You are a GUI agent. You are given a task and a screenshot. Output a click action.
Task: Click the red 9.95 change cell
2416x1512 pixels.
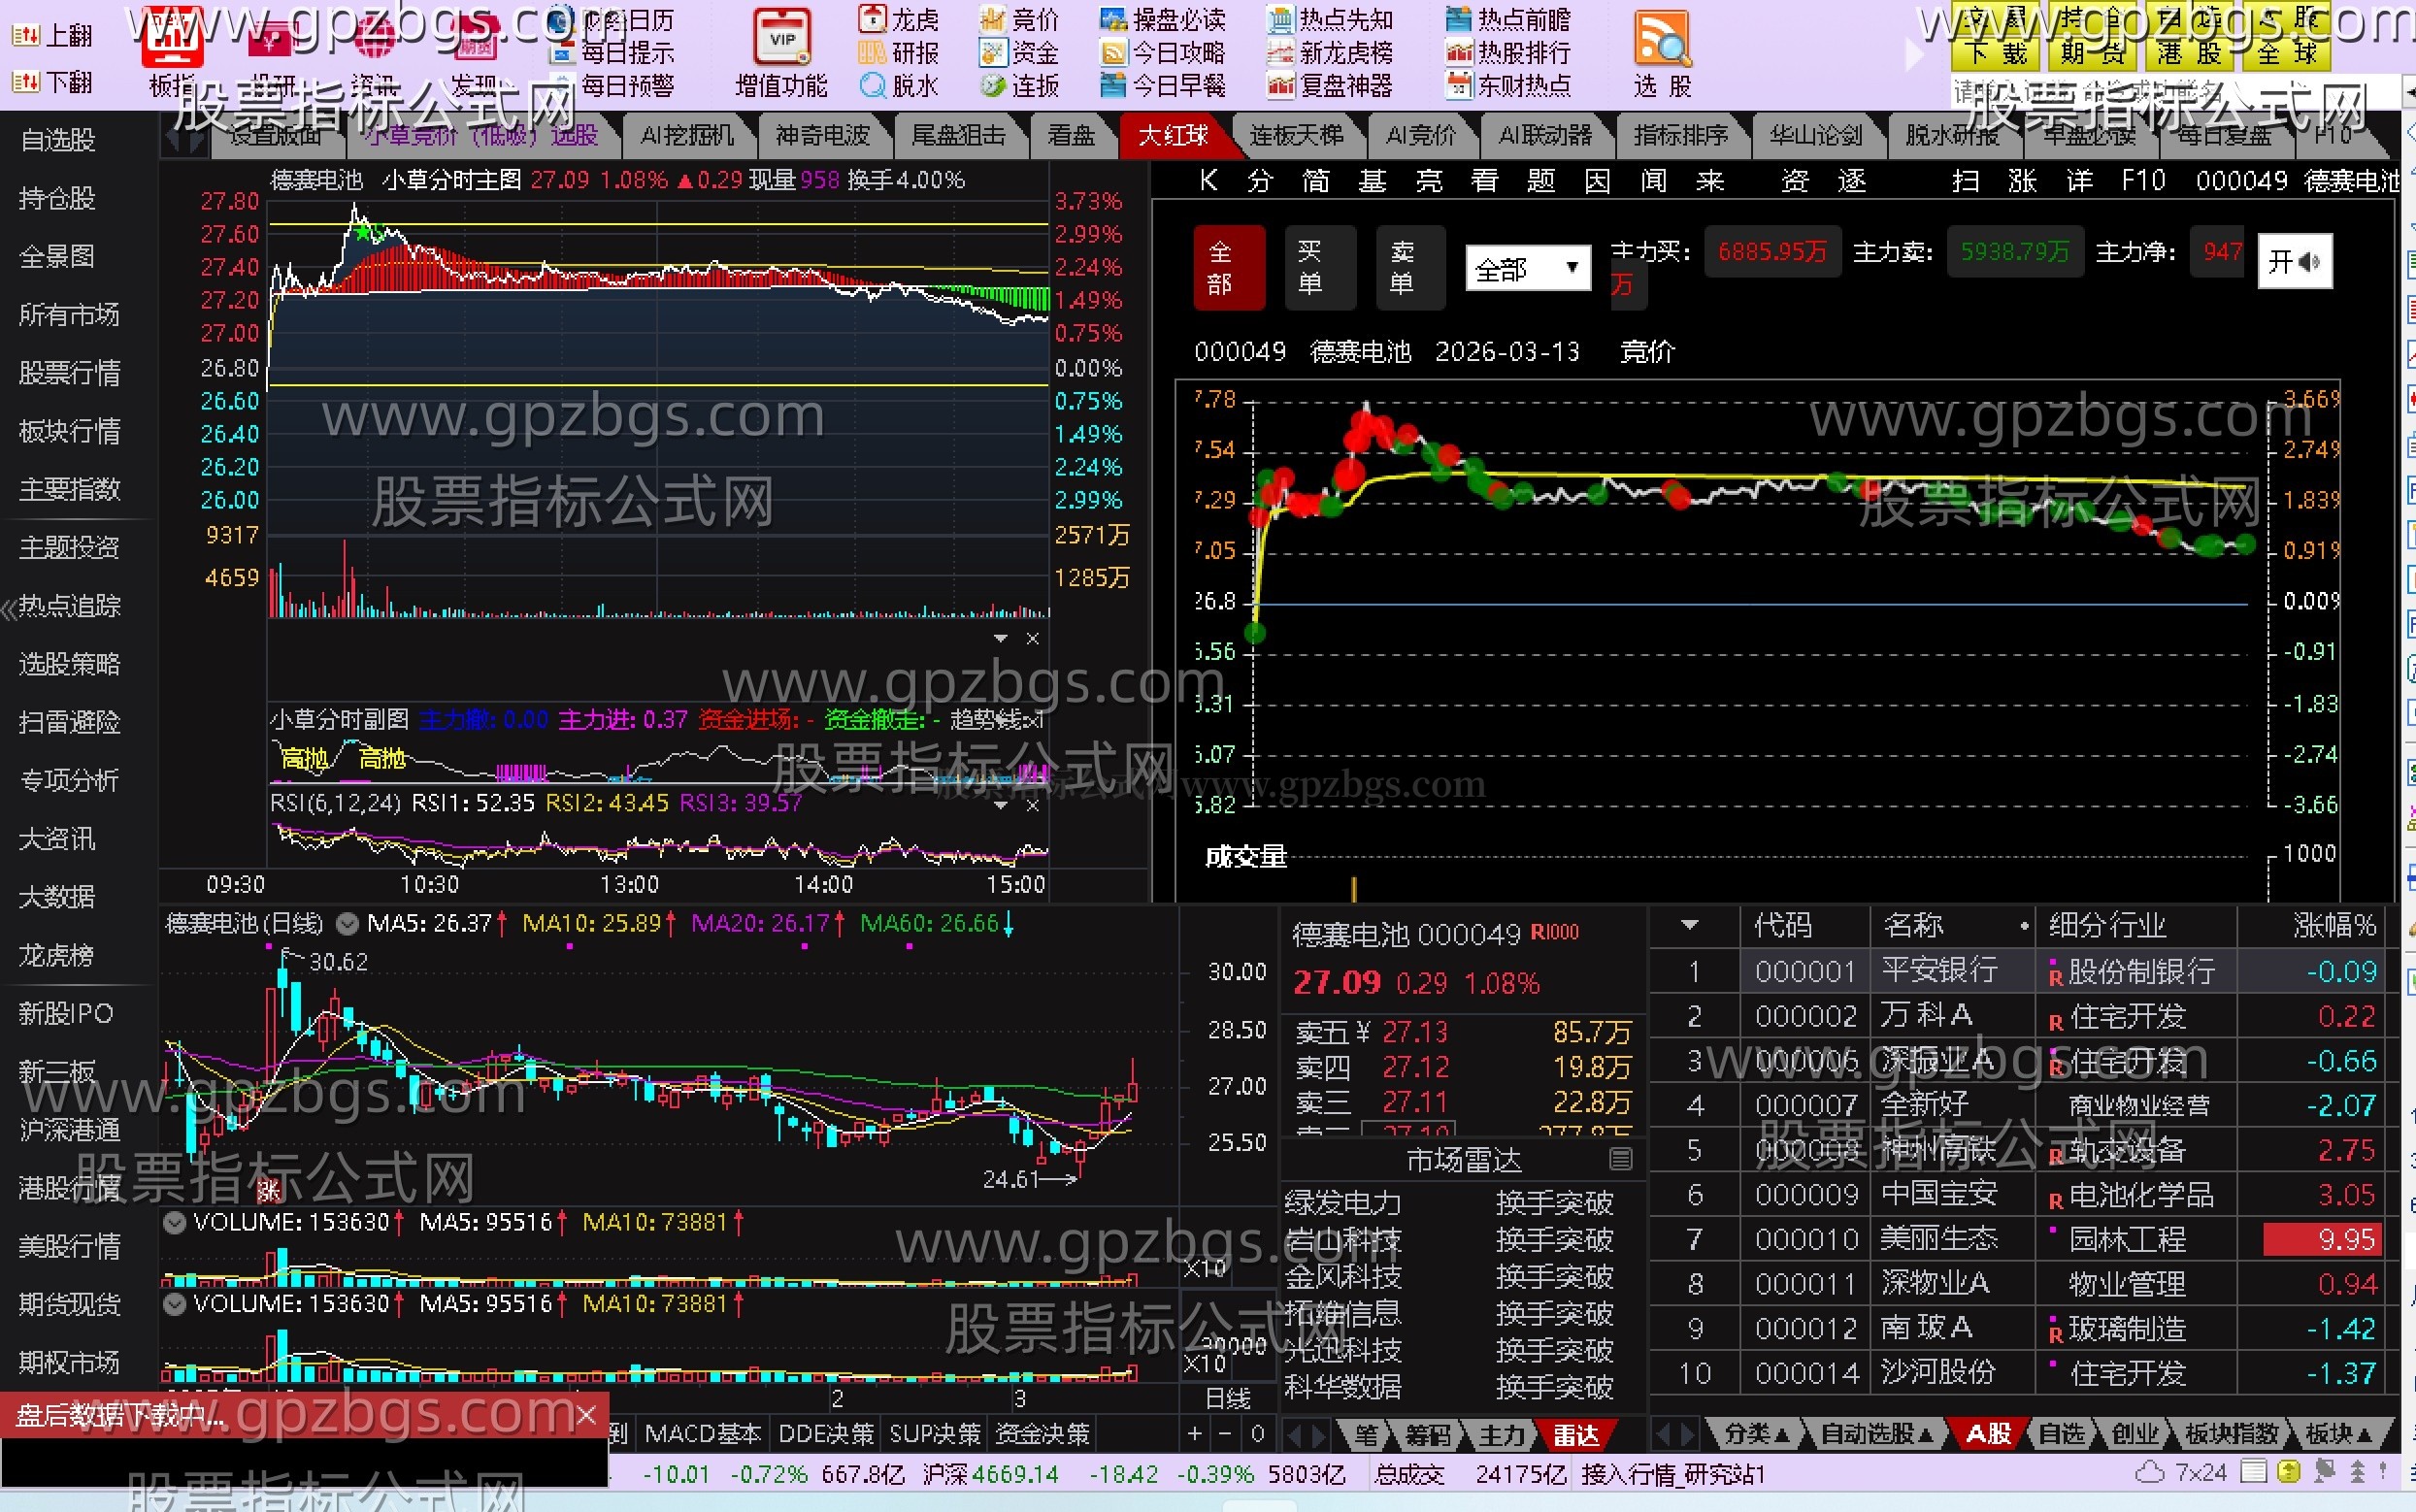(2322, 1240)
